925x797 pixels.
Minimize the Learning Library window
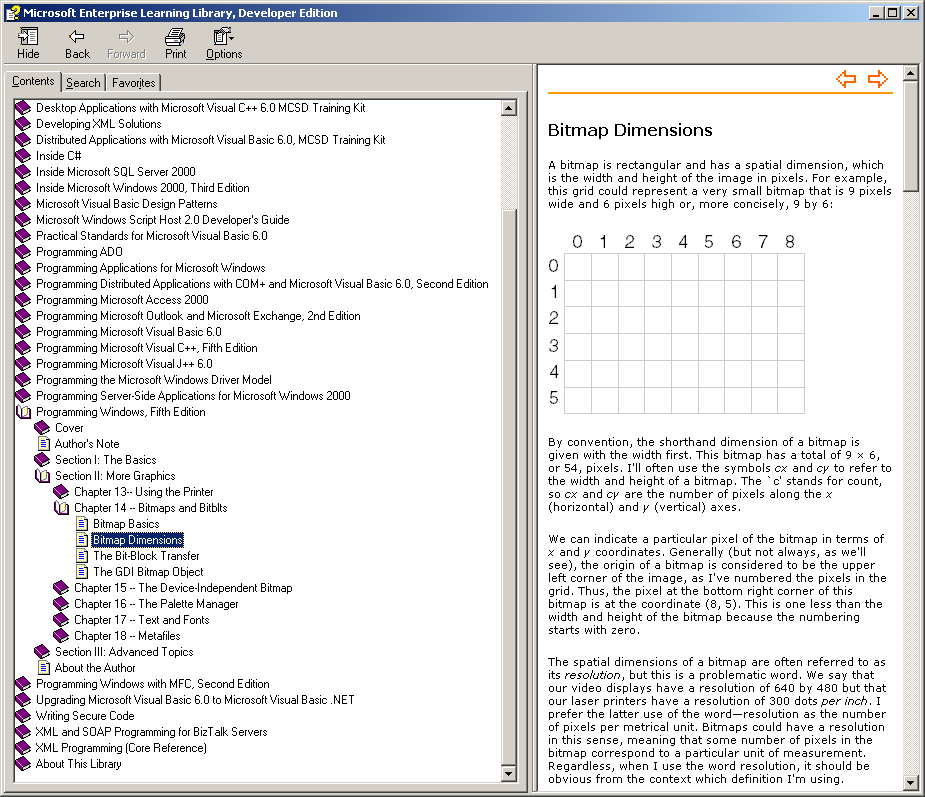877,12
